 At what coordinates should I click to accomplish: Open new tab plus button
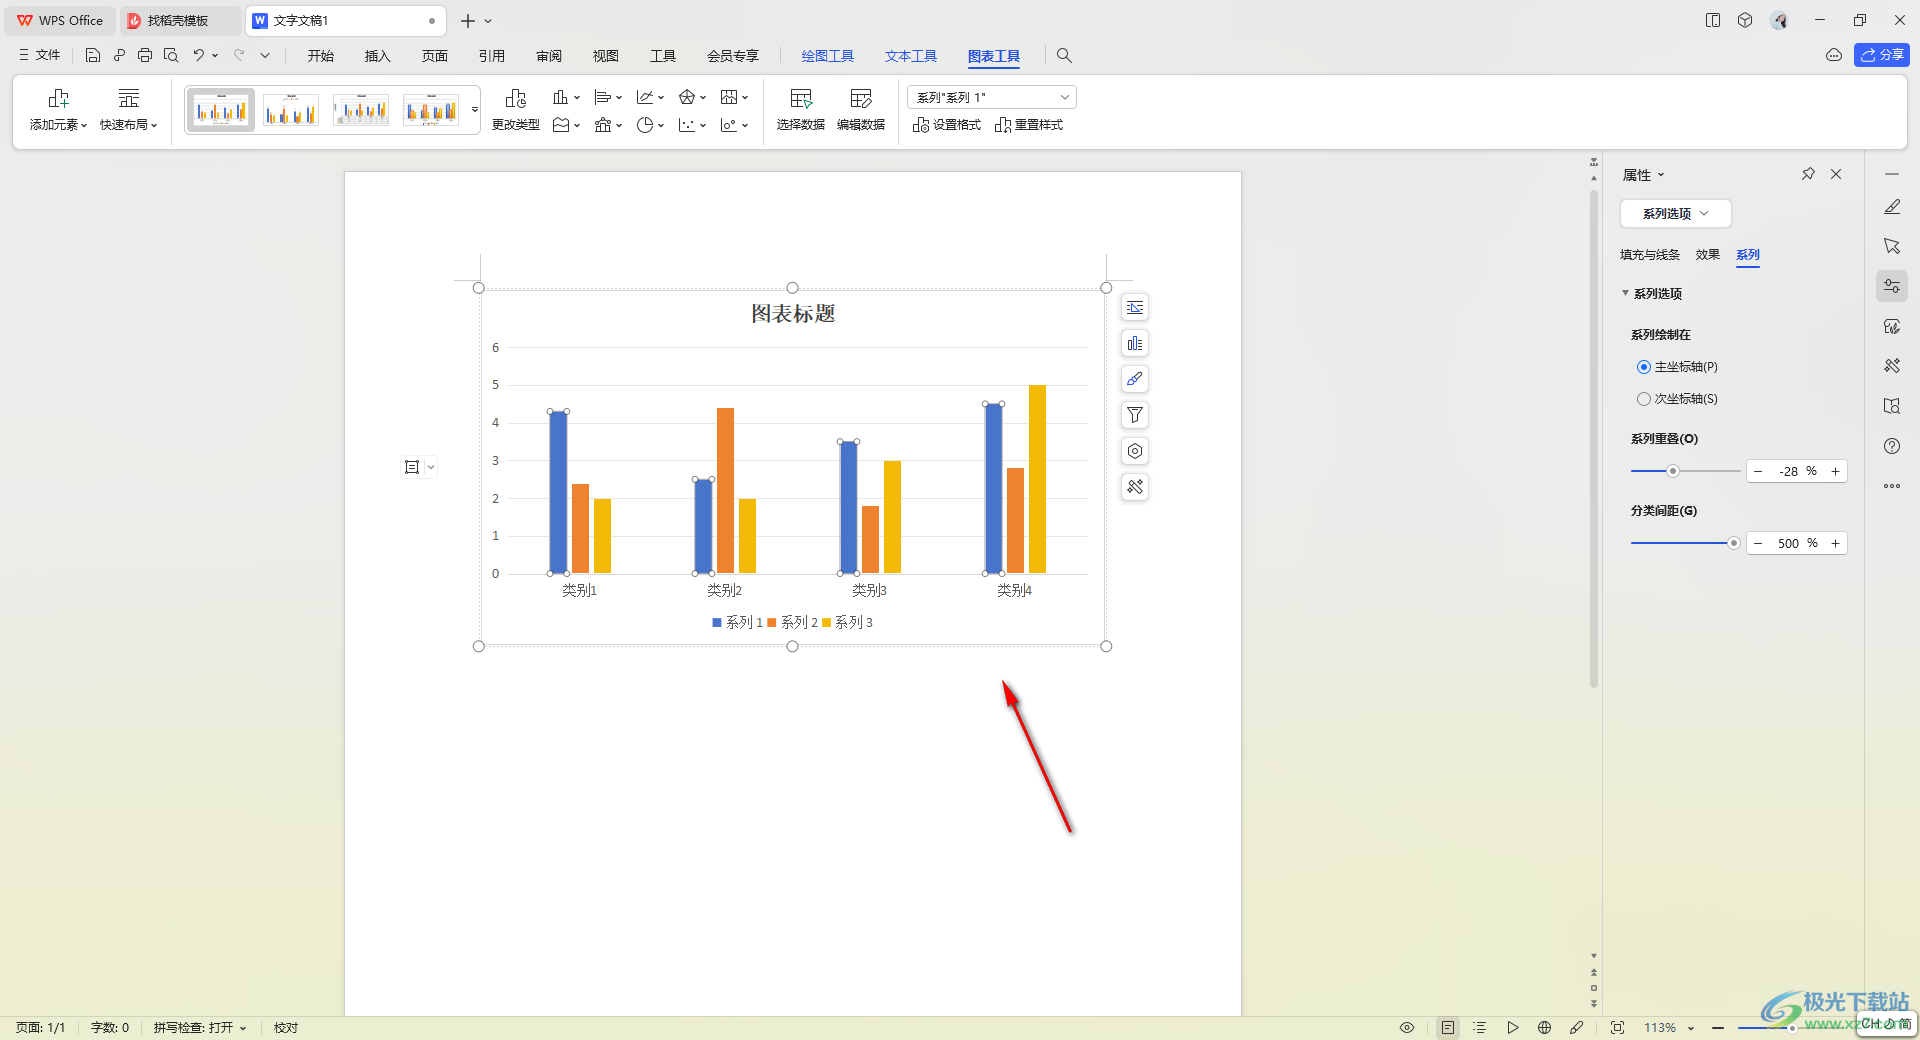click(467, 20)
